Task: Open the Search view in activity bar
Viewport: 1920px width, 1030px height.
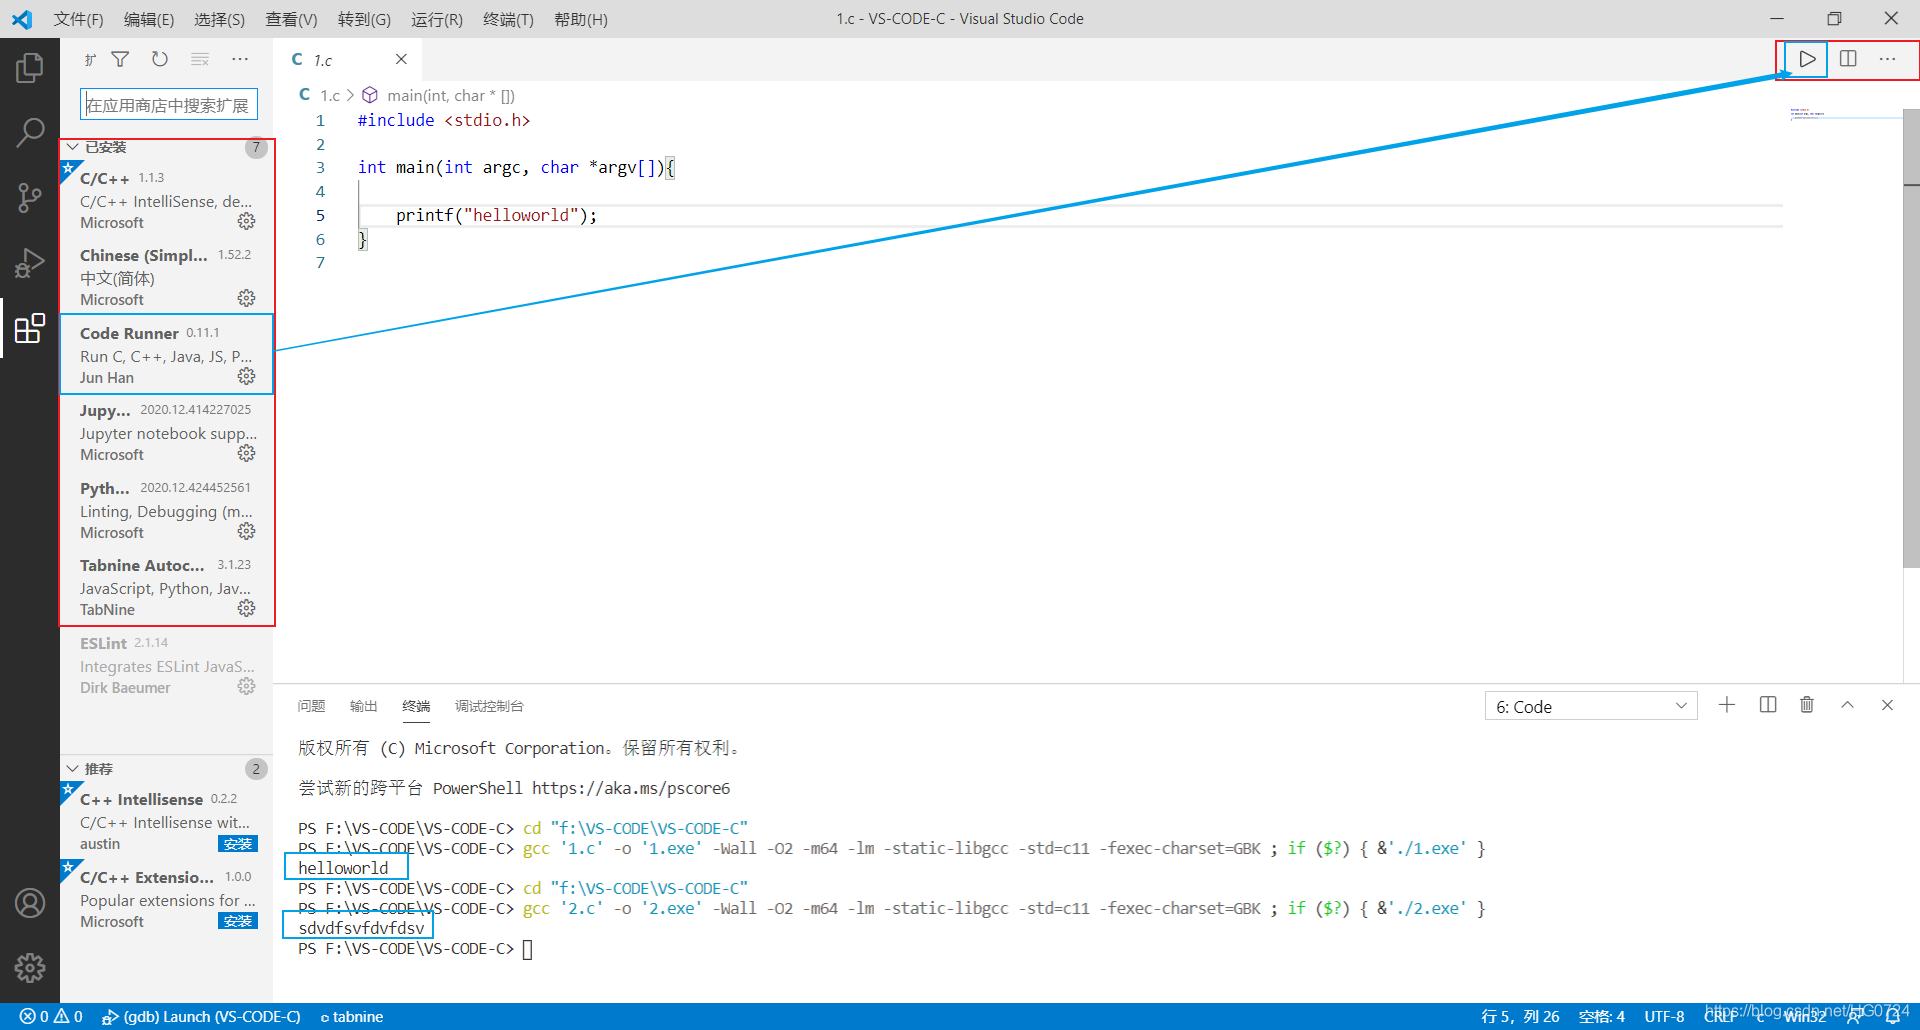Action: [x=30, y=132]
